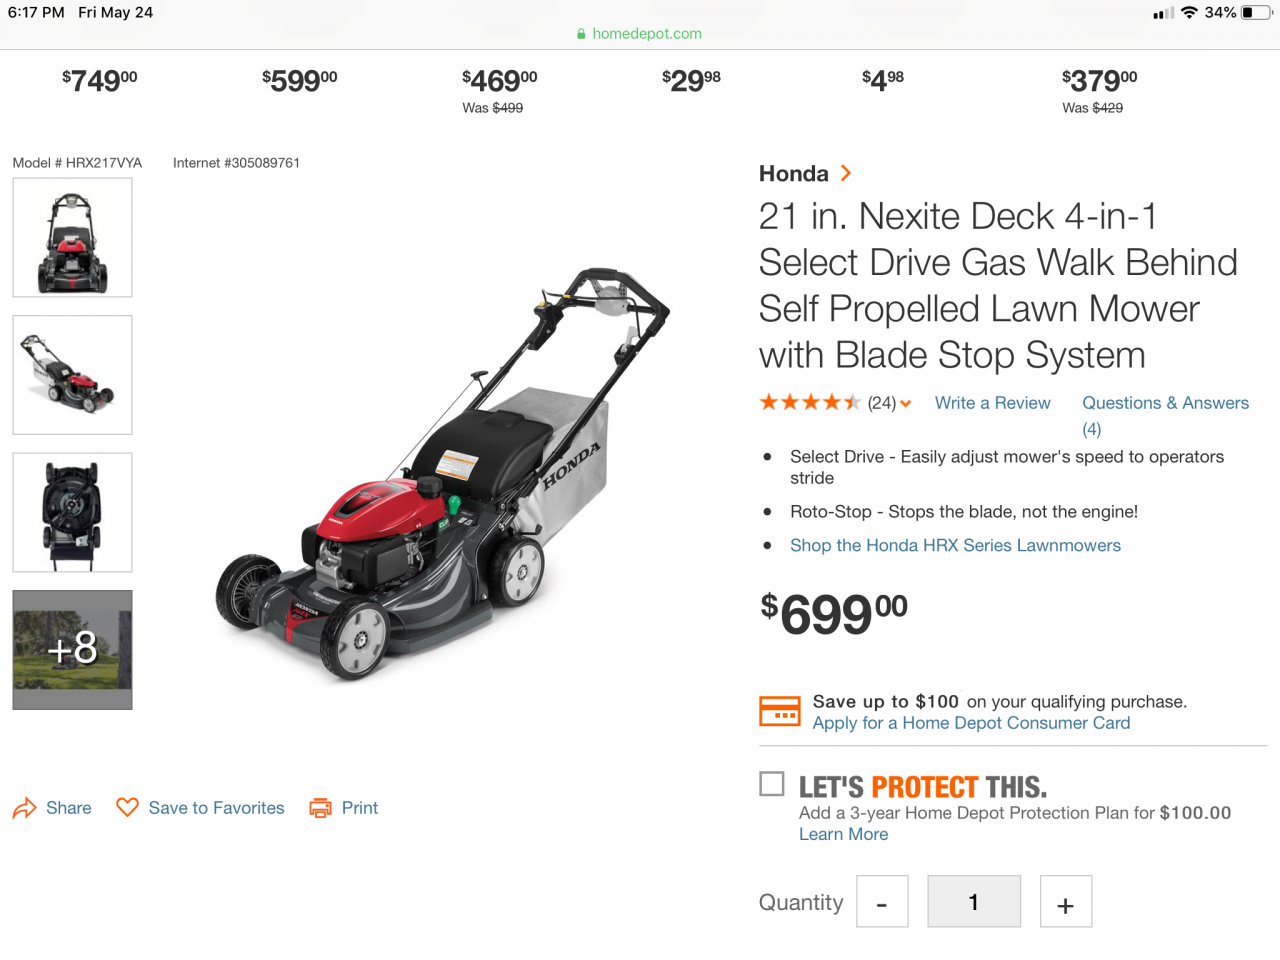Increase quantity with the plus button
Viewport: 1280px width, 960px height.
tap(1066, 902)
